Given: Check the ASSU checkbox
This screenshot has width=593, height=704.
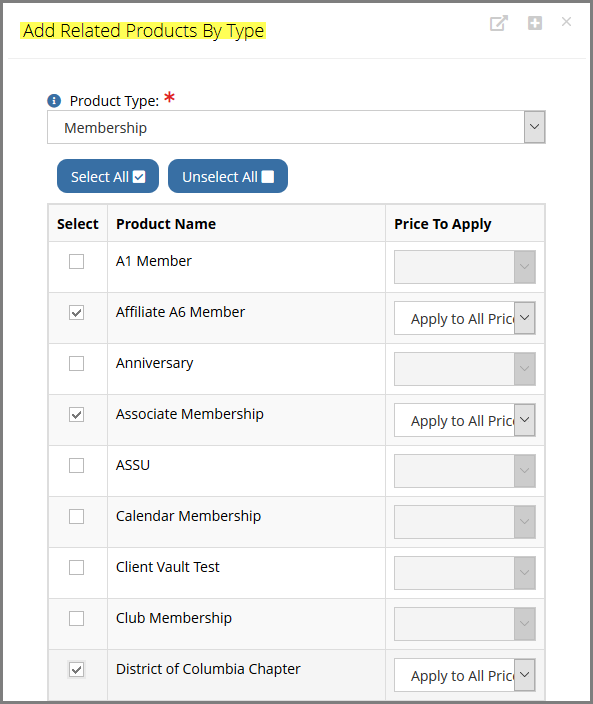Looking at the screenshot, I should [x=76, y=465].
